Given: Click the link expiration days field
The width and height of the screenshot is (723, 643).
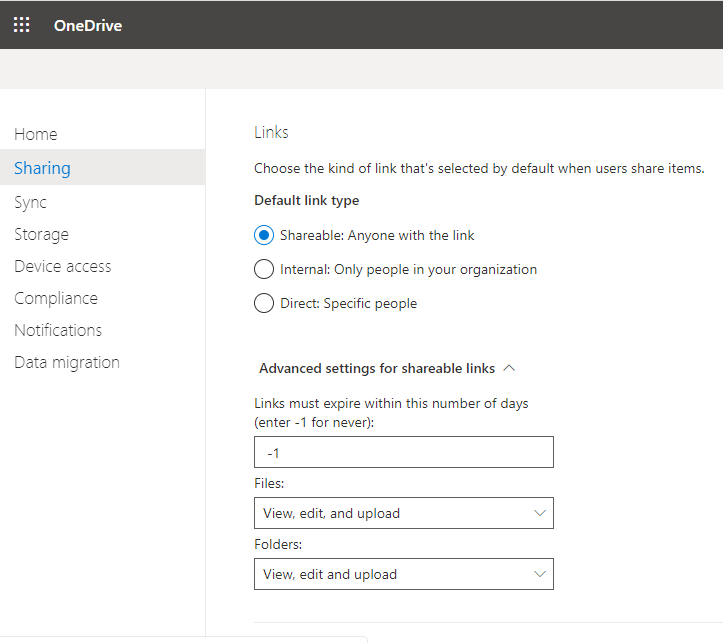Looking at the screenshot, I should point(403,452).
